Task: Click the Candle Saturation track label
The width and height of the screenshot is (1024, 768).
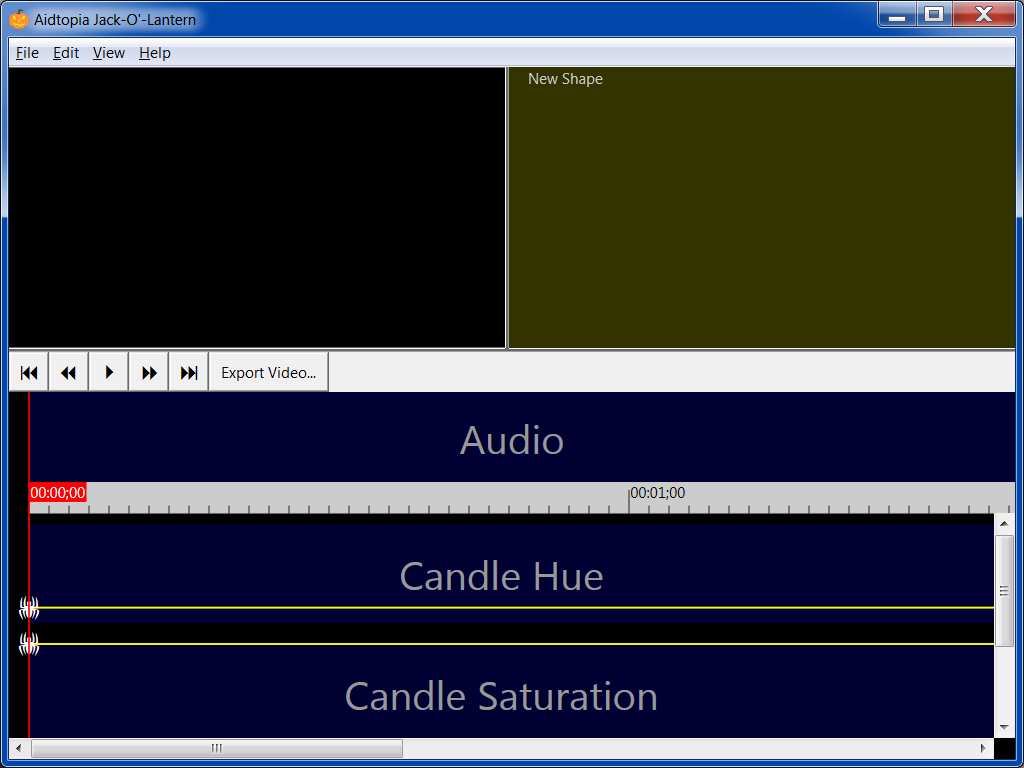Action: (501, 696)
